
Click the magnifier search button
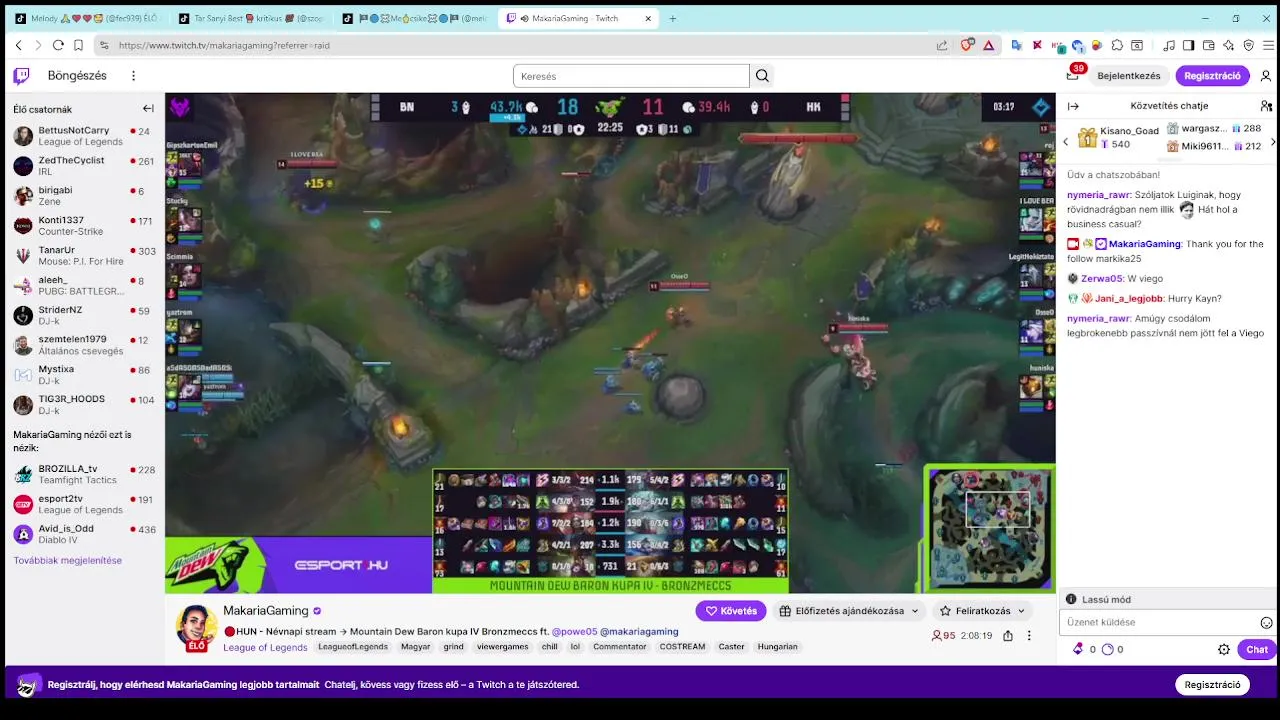(762, 76)
